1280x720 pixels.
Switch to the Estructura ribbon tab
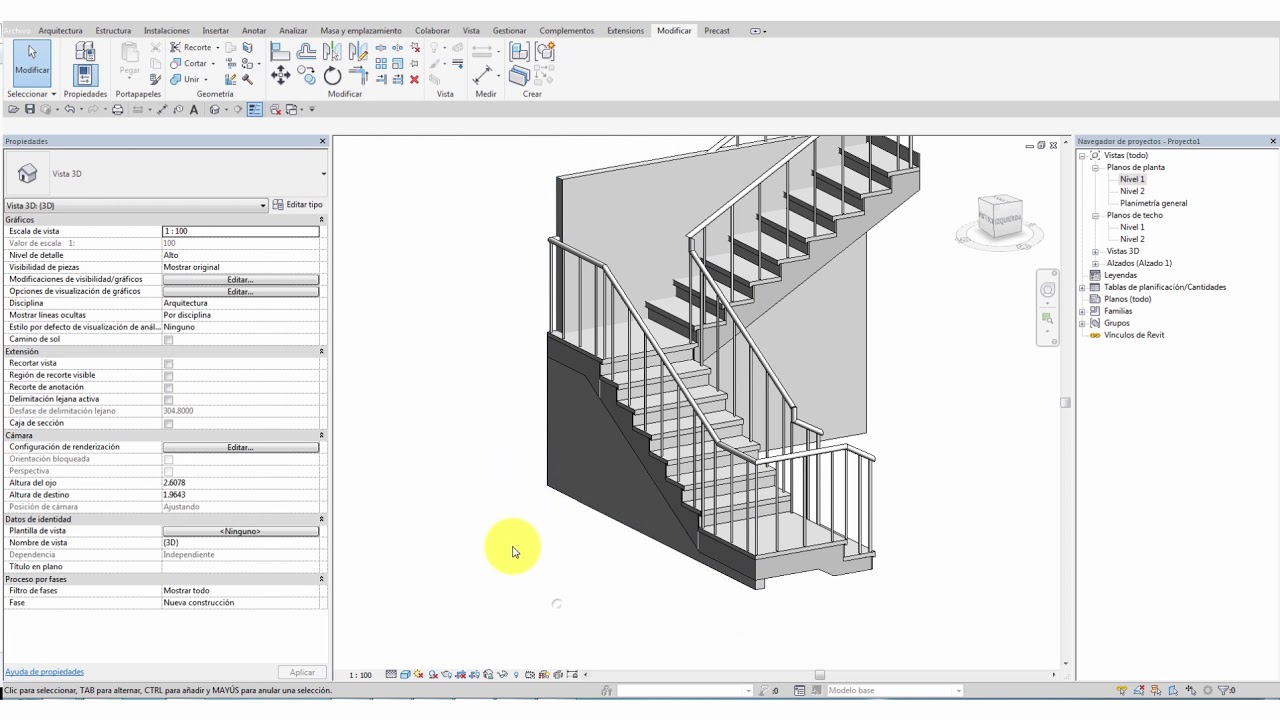(x=113, y=31)
